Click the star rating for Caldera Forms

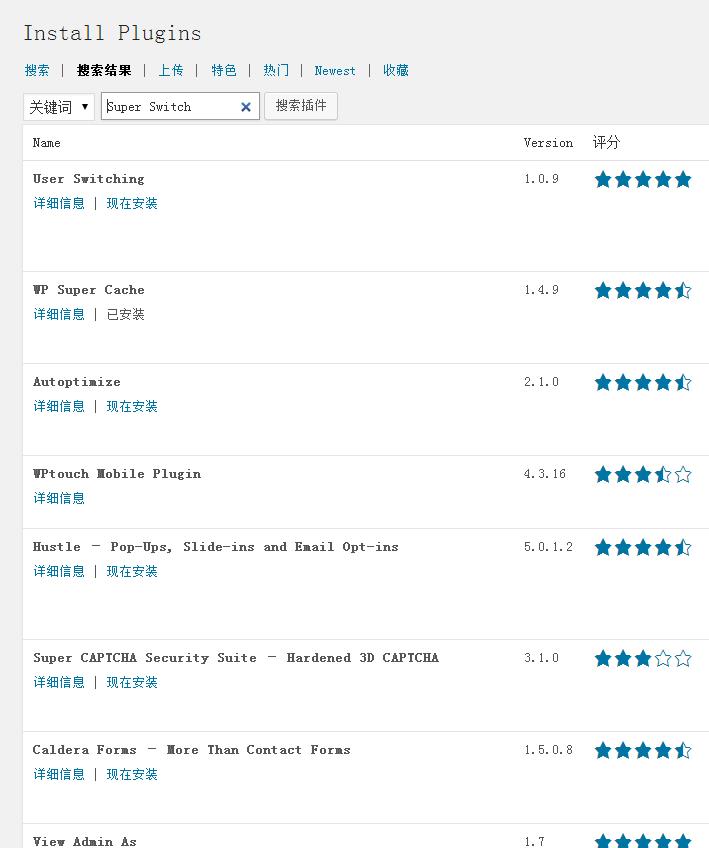[643, 750]
